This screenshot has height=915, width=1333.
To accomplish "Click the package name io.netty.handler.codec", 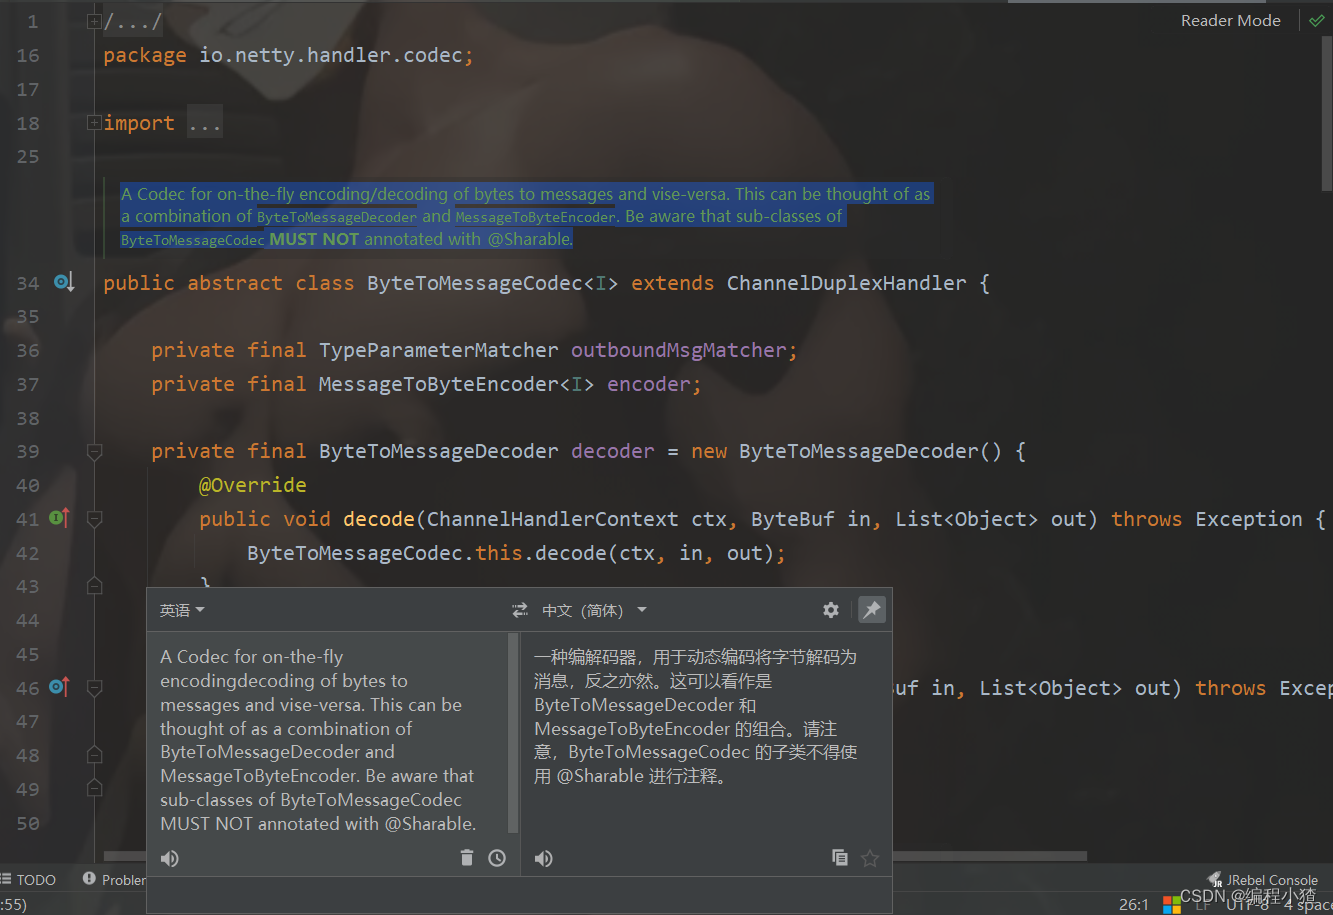I will pyautogui.click(x=331, y=55).
